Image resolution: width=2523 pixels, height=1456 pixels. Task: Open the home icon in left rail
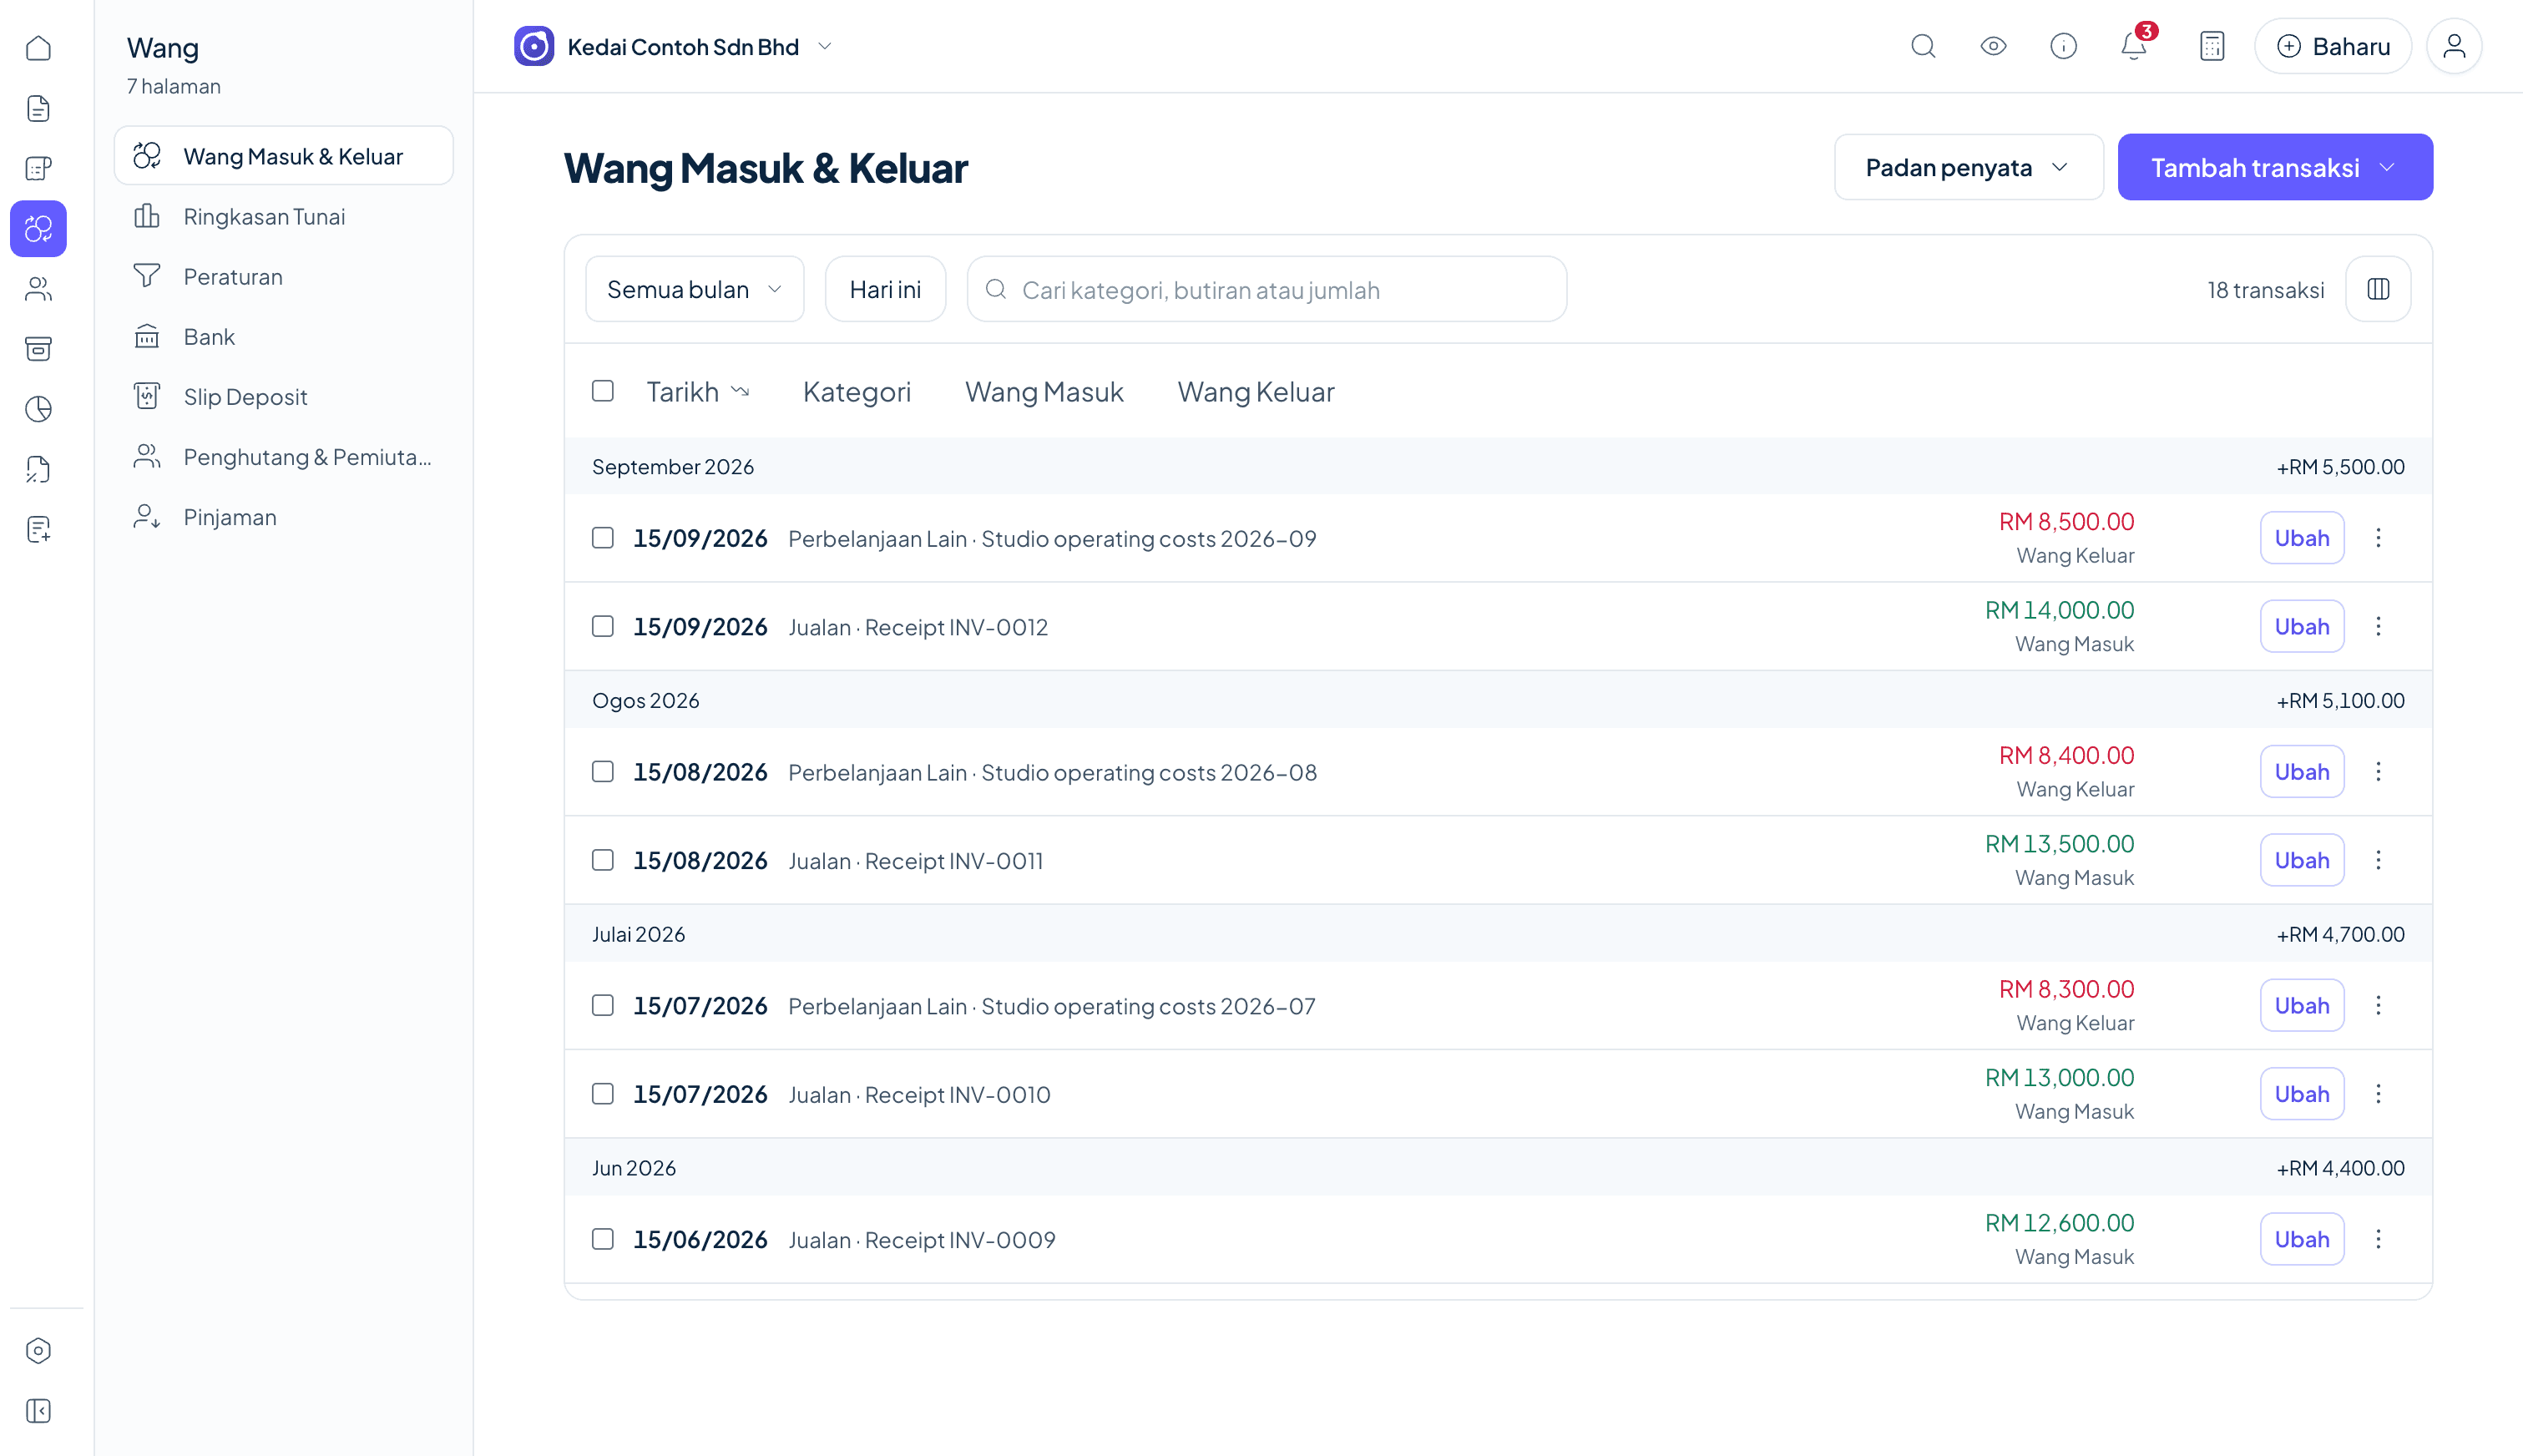[38, 48]
